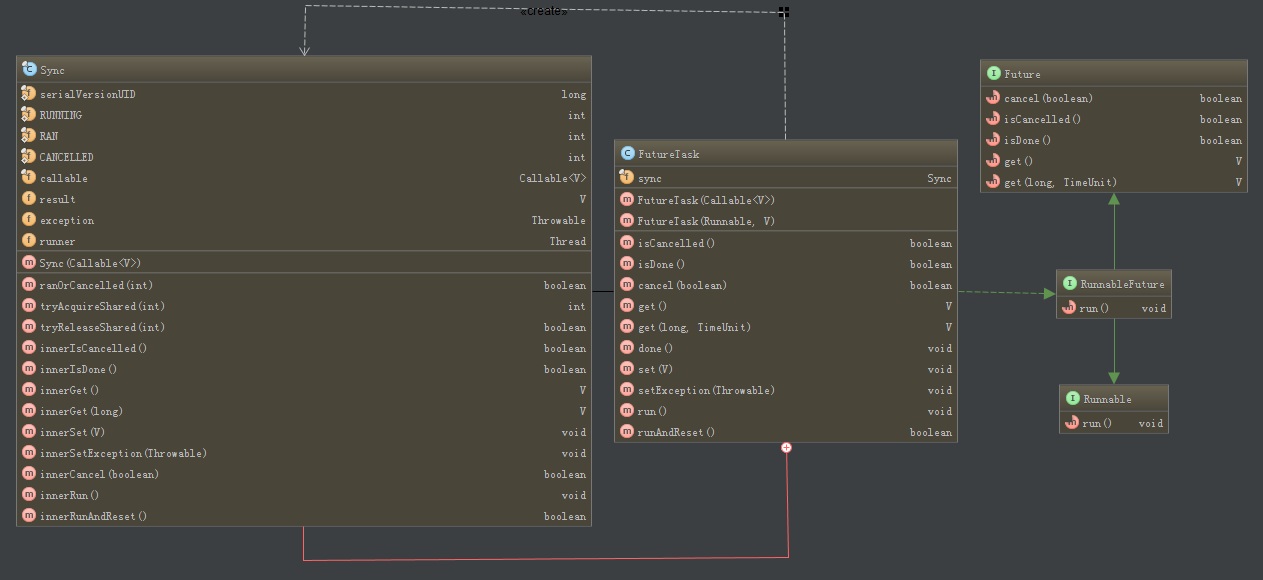Select the set(V) method in FutureTask
Viewport: 1263px width, 580px height.
pos(786,369)
